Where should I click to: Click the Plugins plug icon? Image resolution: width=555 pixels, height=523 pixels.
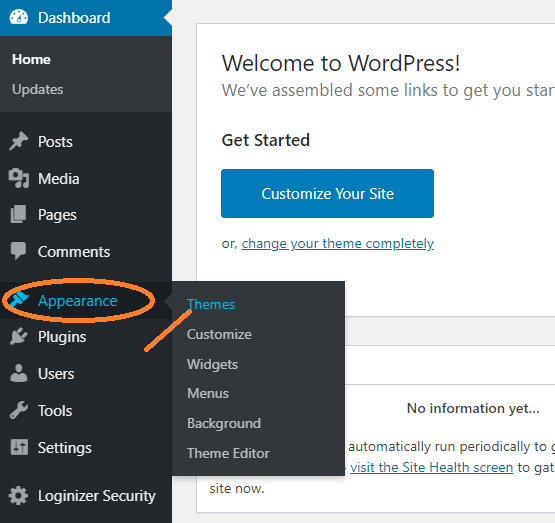pos(18,336)
